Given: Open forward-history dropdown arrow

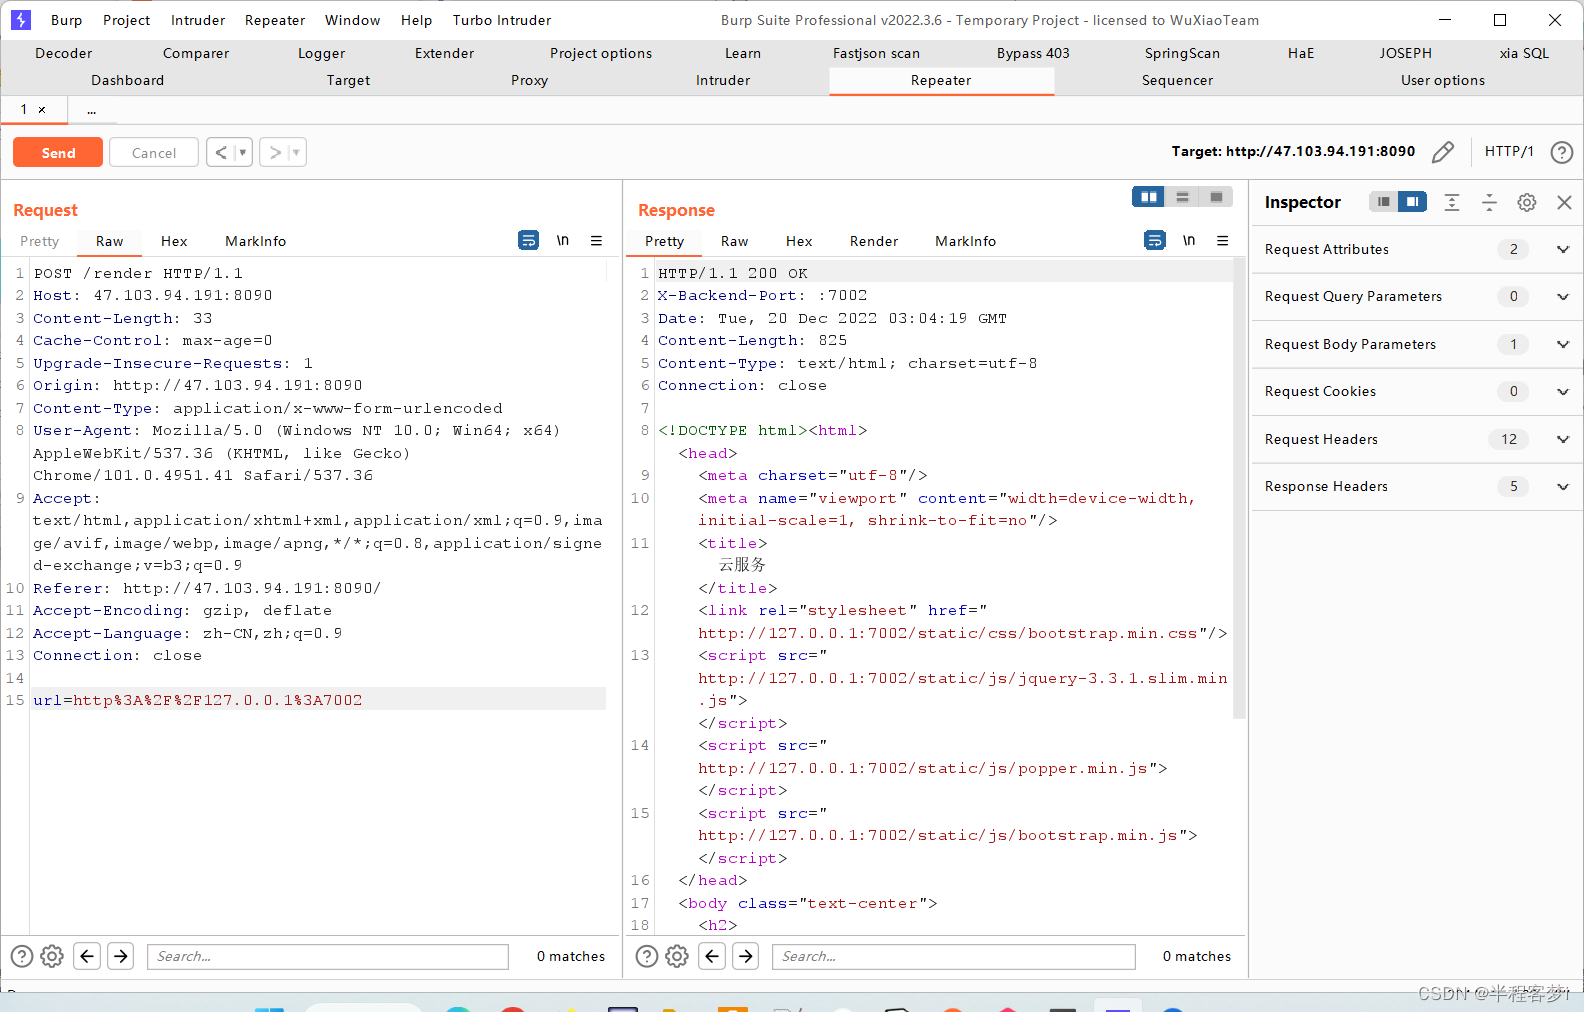Looking at the screenshot, I should pos(297,152).
